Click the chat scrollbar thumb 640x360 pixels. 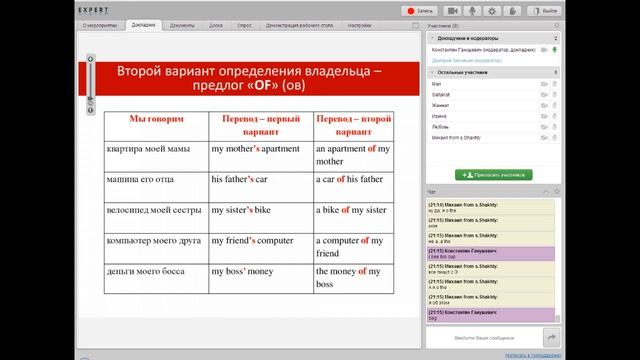point(558,318)
